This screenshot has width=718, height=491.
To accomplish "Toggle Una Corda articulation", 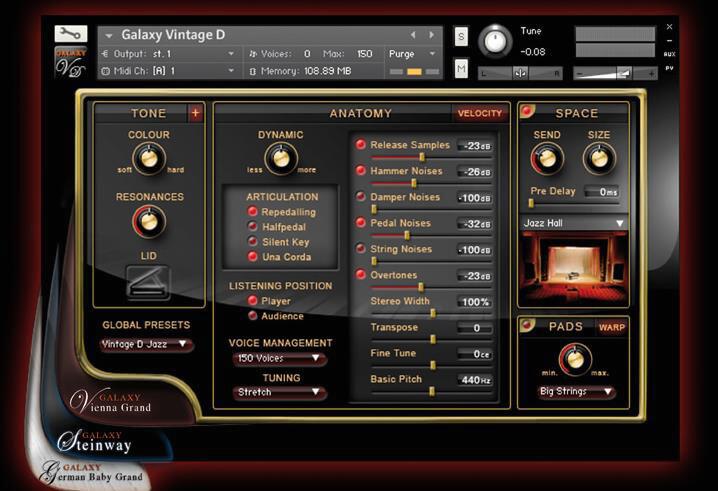I will click(x=252, y=256).
